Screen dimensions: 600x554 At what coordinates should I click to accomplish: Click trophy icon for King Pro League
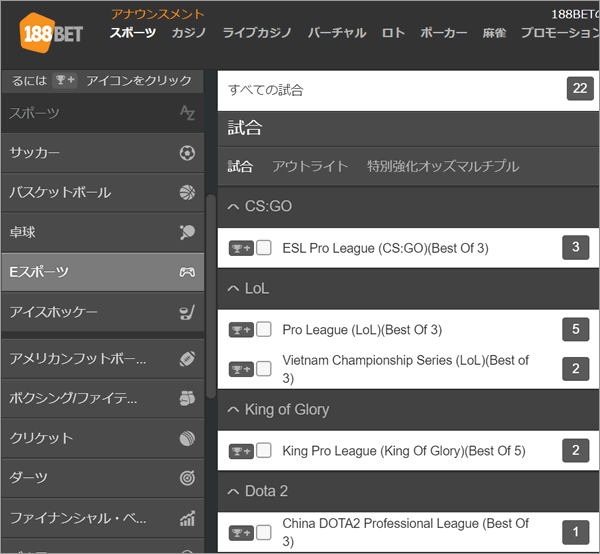coord(241,451)
